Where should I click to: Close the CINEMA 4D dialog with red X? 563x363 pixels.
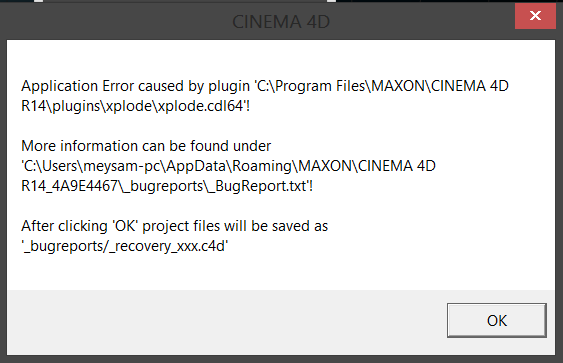[x=535, y=16]
